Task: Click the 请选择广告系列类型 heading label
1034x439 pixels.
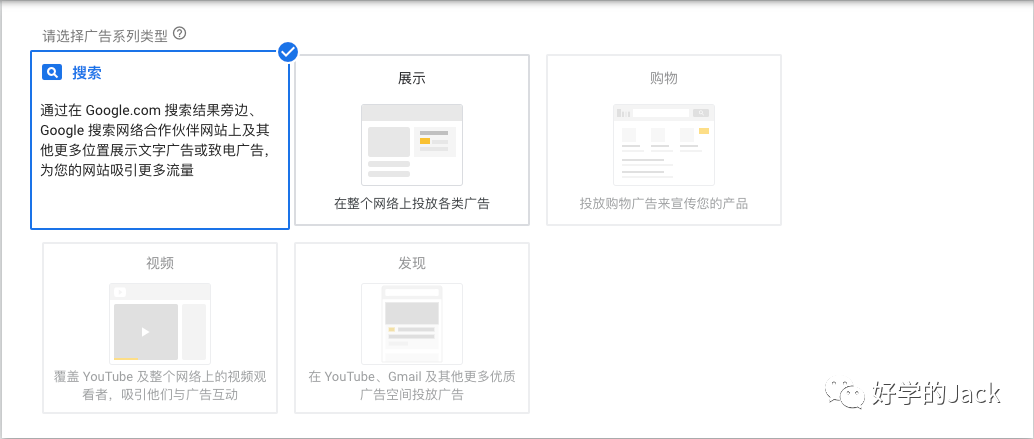Action: [105, 35]
